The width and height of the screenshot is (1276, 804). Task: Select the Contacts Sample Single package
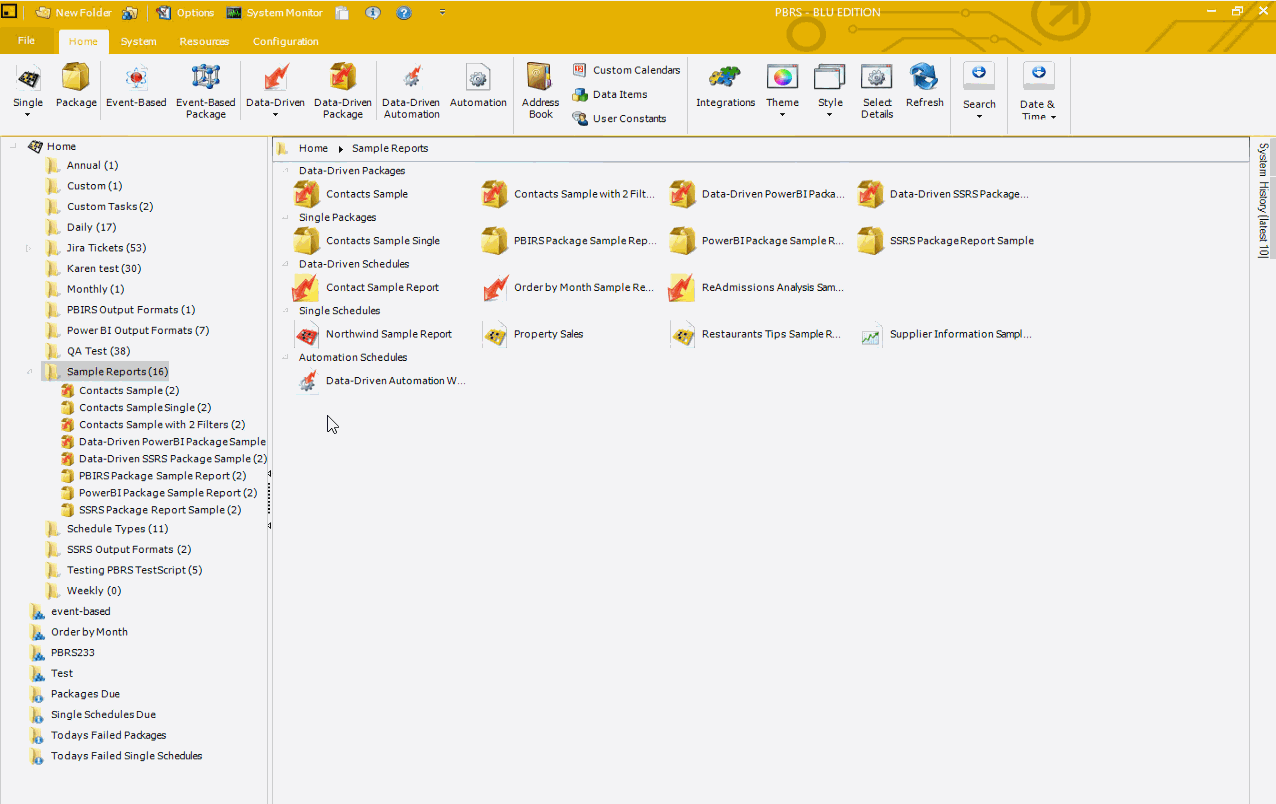tap(366, 241)
